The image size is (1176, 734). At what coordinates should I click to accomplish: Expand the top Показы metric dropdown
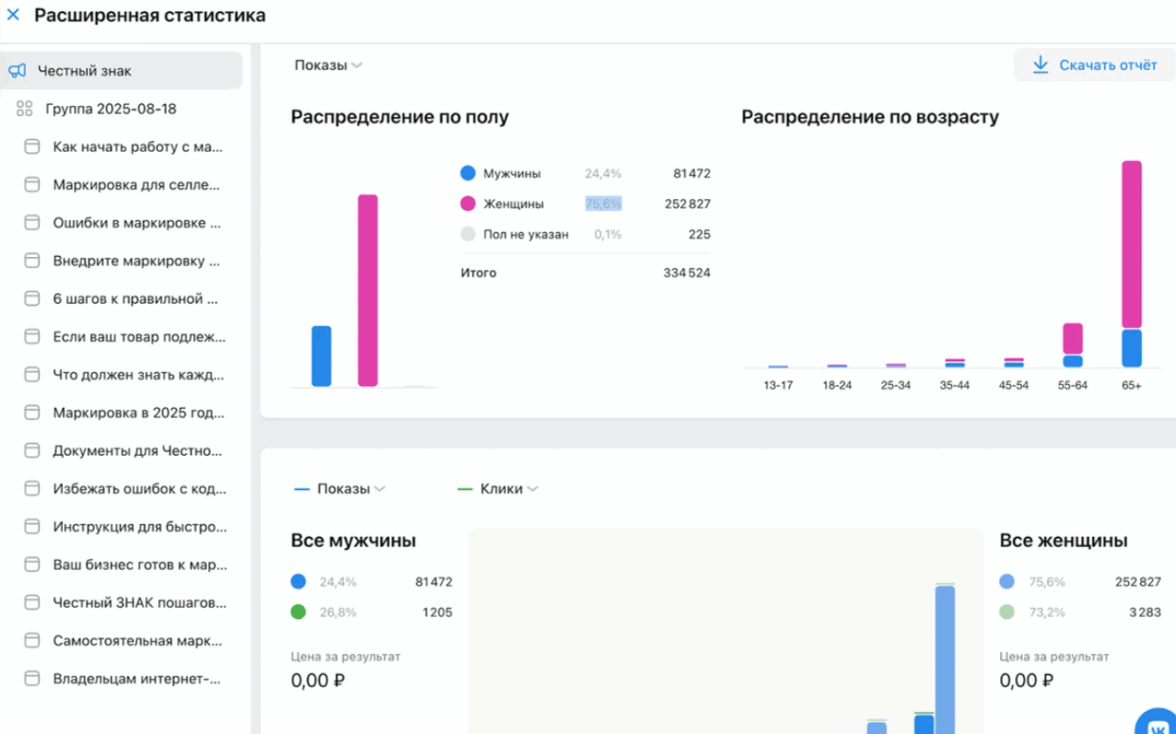328,65
